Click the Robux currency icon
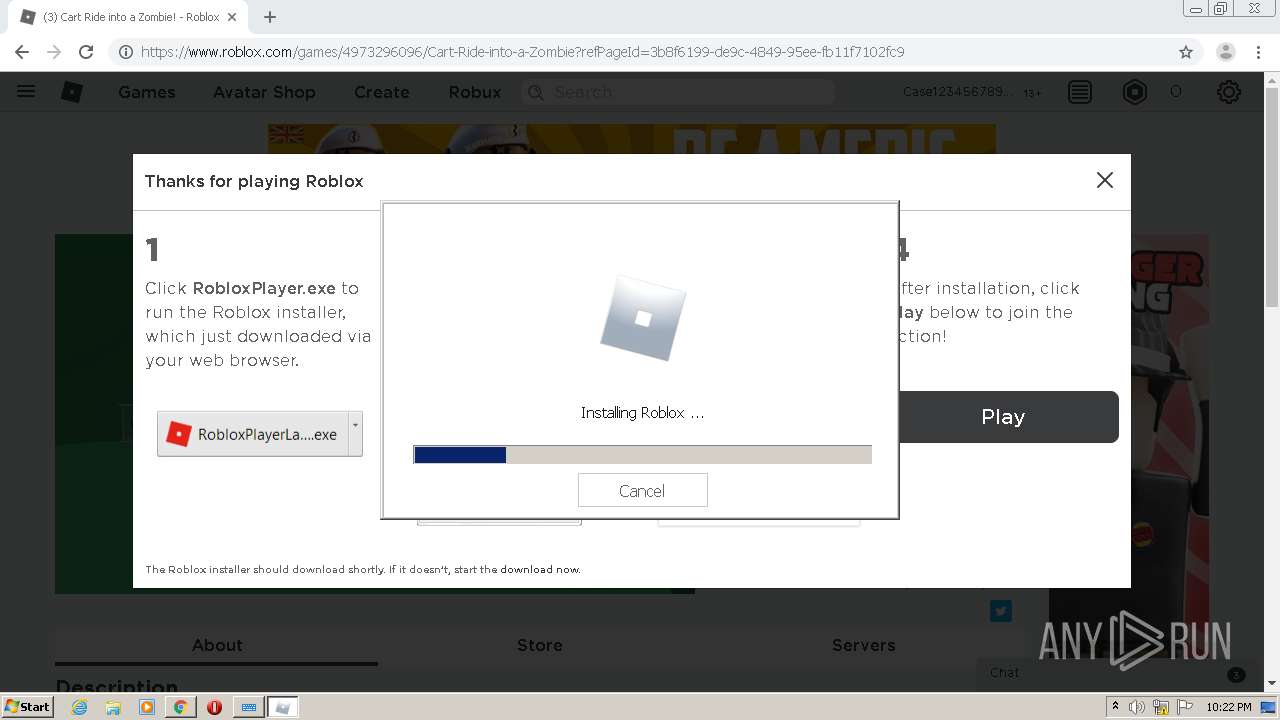 [x=1135, y=92]
